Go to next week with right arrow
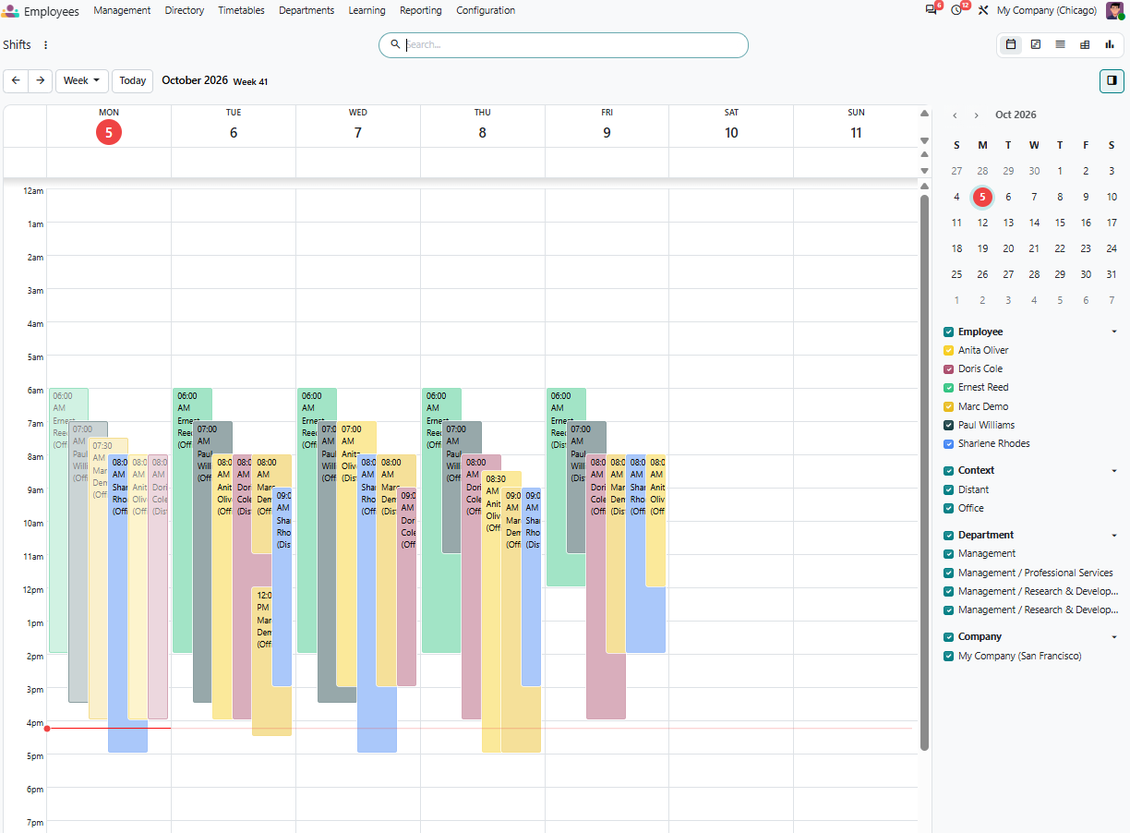 pos(40,81)
